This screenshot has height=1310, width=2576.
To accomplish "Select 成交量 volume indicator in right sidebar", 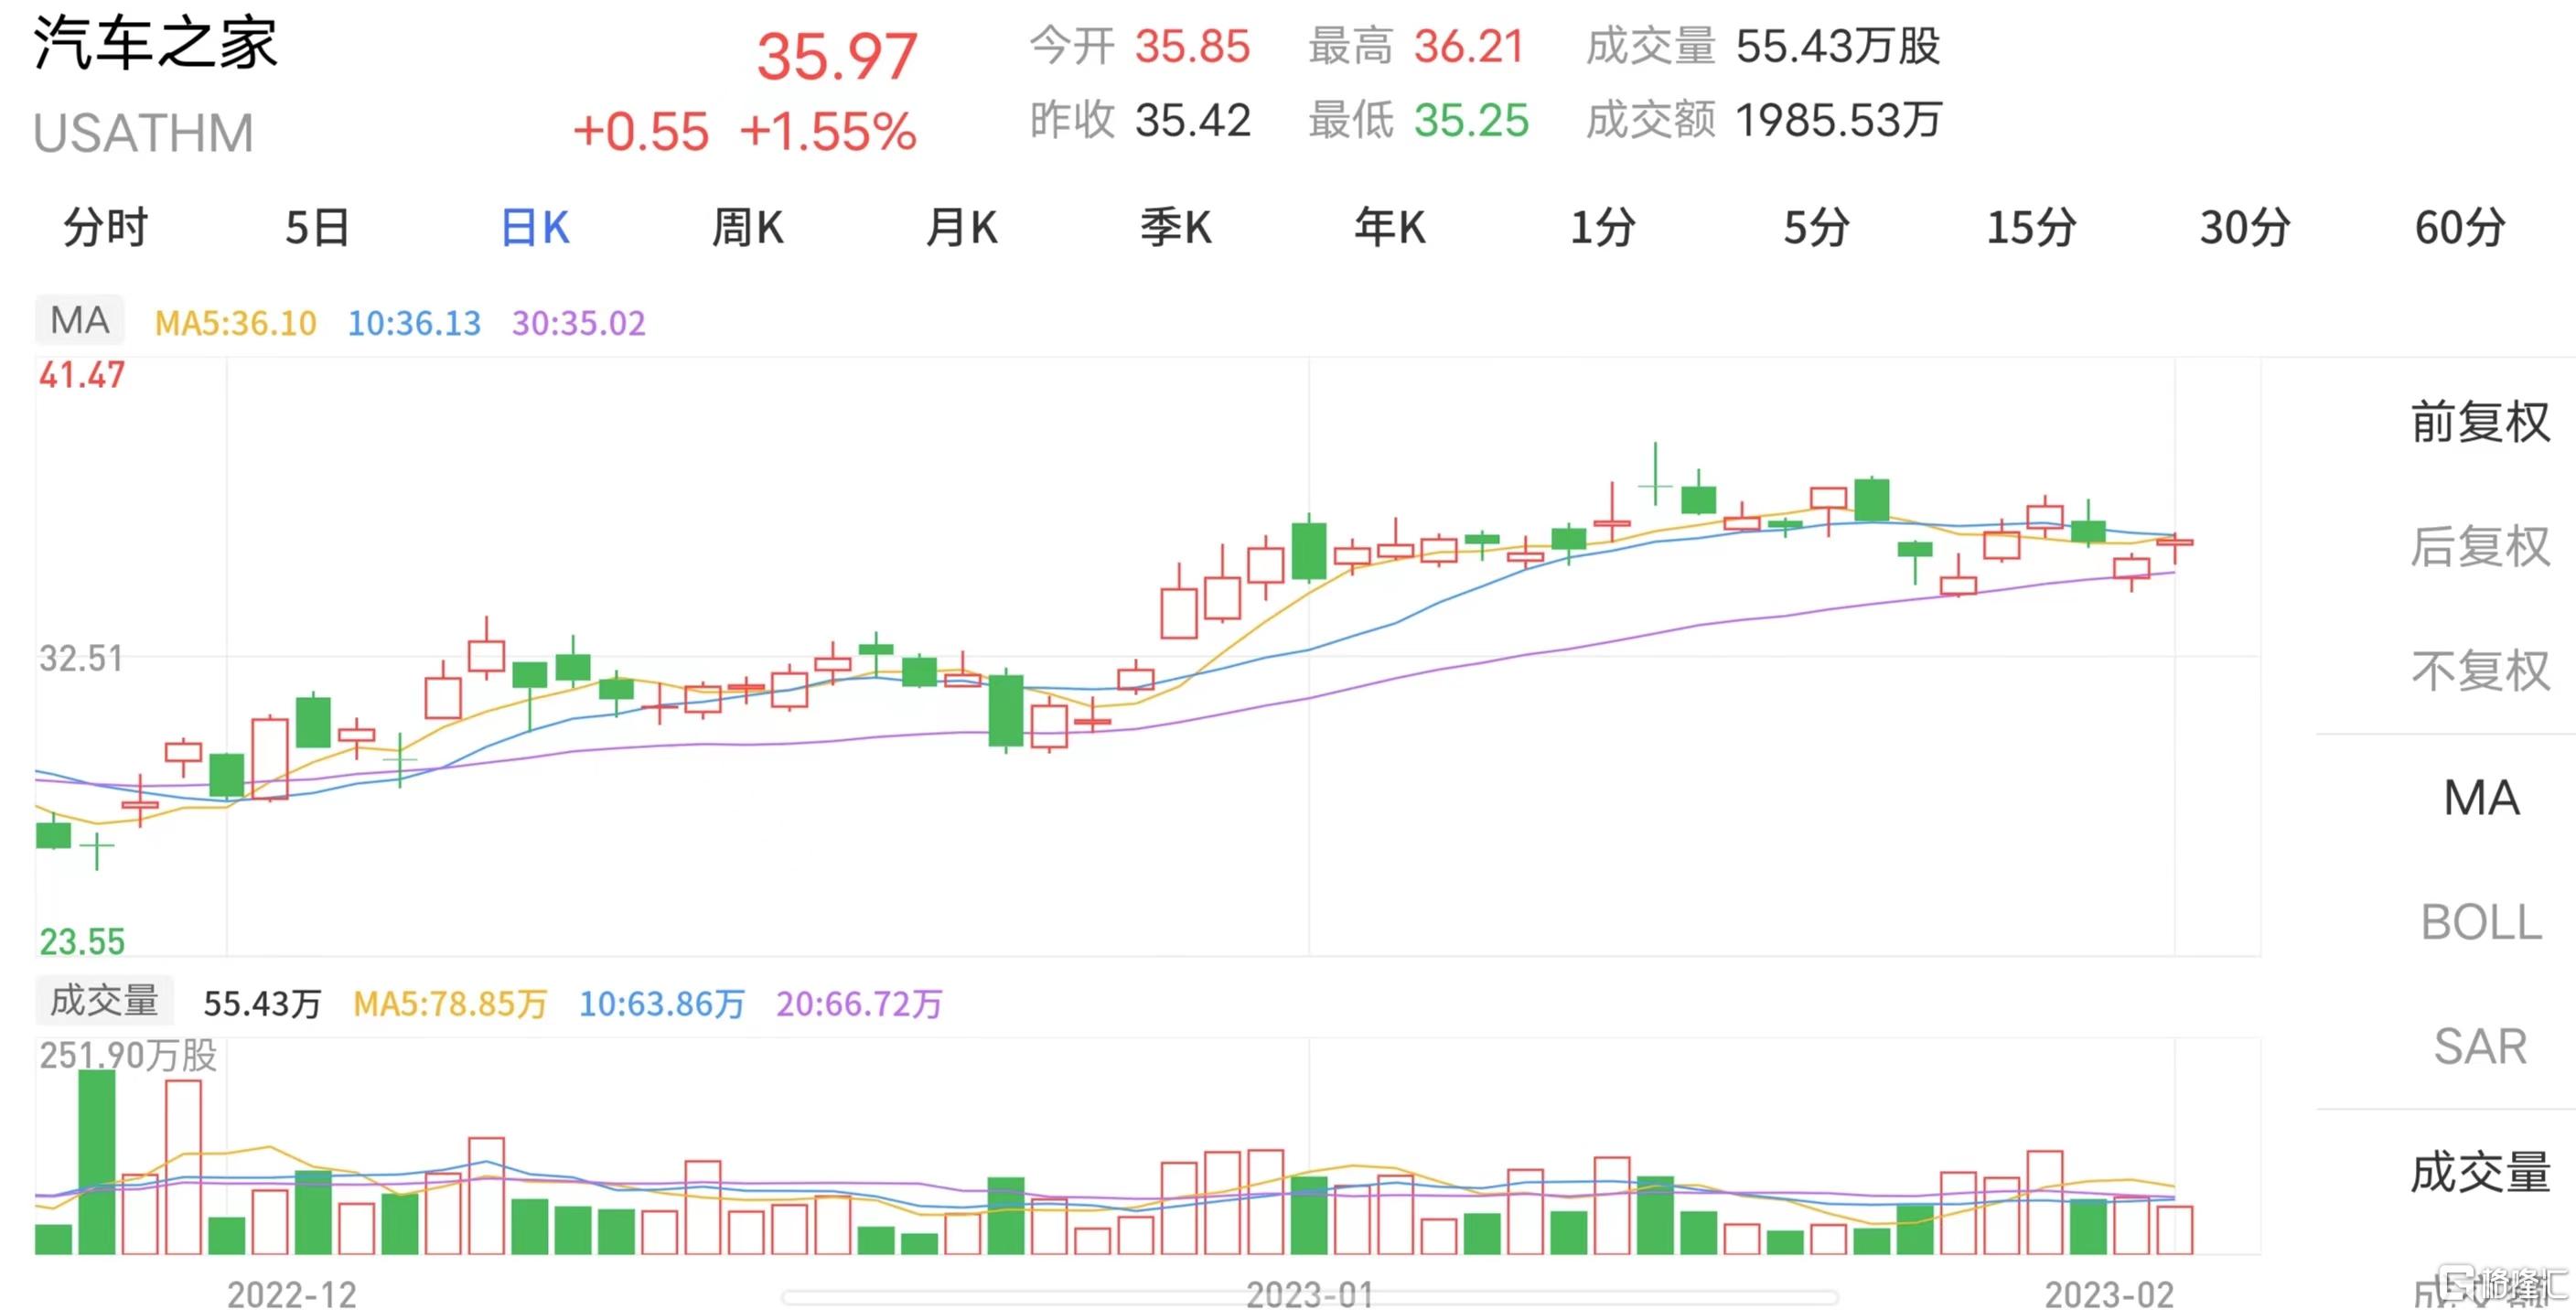I will 2481,1172.
